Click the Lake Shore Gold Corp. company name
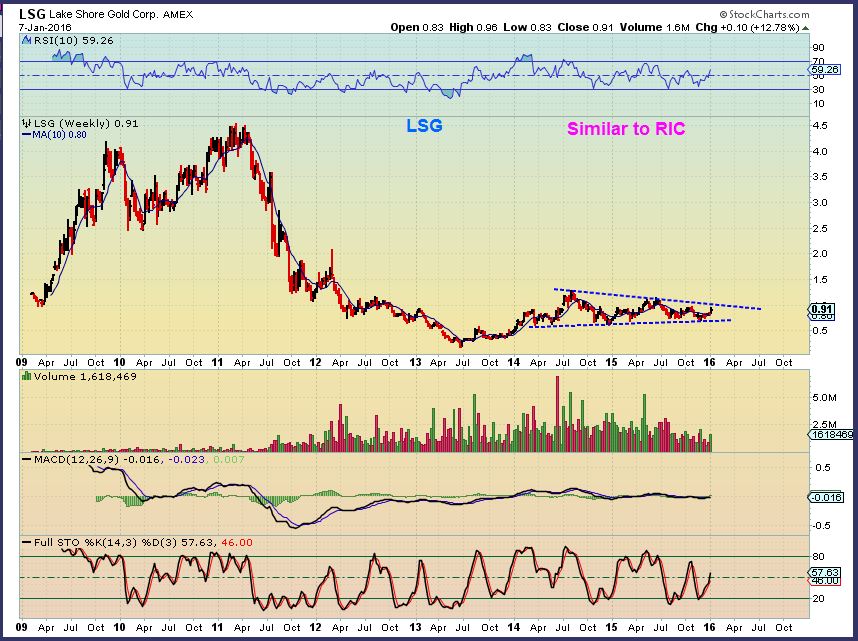The width and height of the screenshot is (858, 641). [x=103, y=15]
